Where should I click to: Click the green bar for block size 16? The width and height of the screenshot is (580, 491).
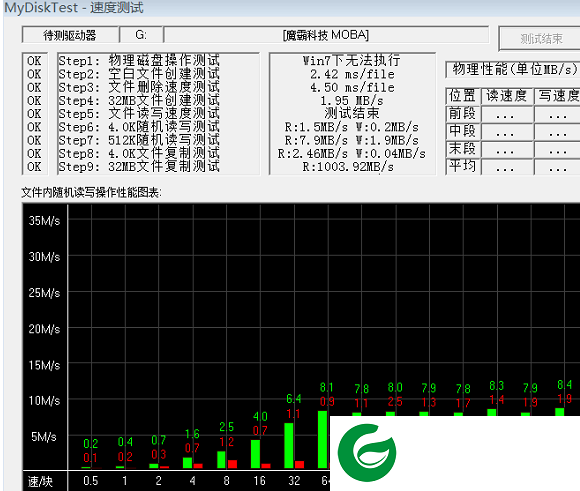click(255, 454)
